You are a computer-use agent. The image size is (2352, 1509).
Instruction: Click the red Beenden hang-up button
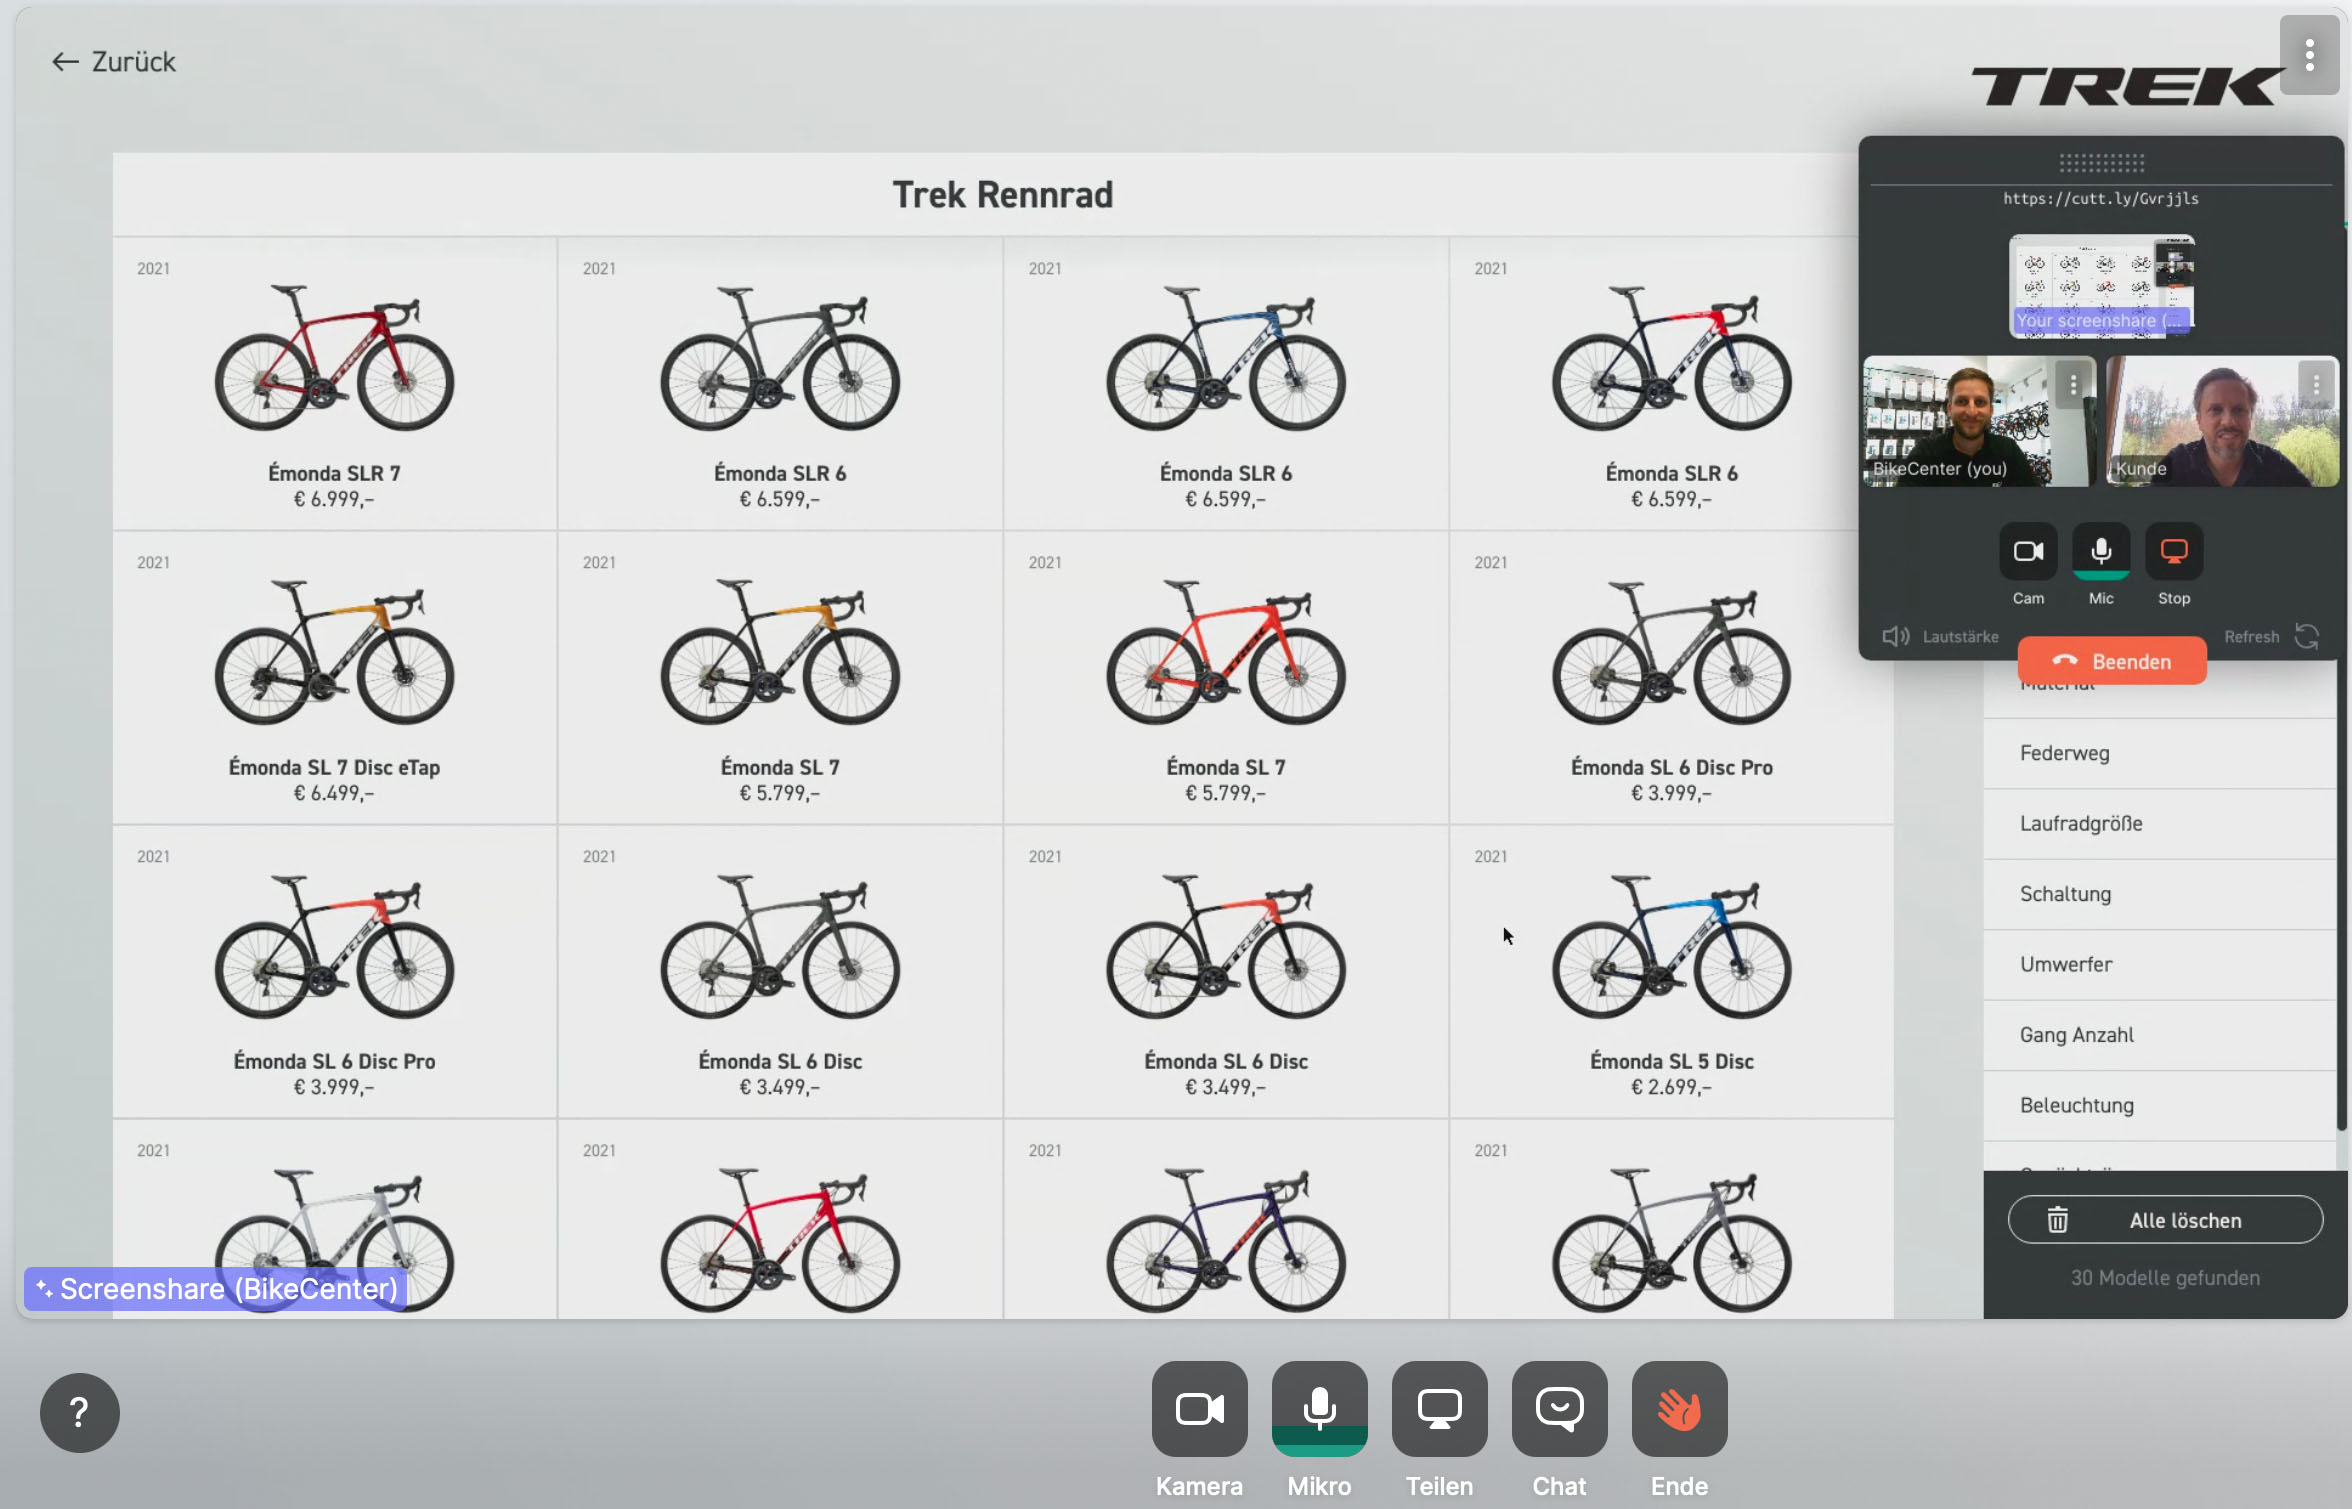2112,661
